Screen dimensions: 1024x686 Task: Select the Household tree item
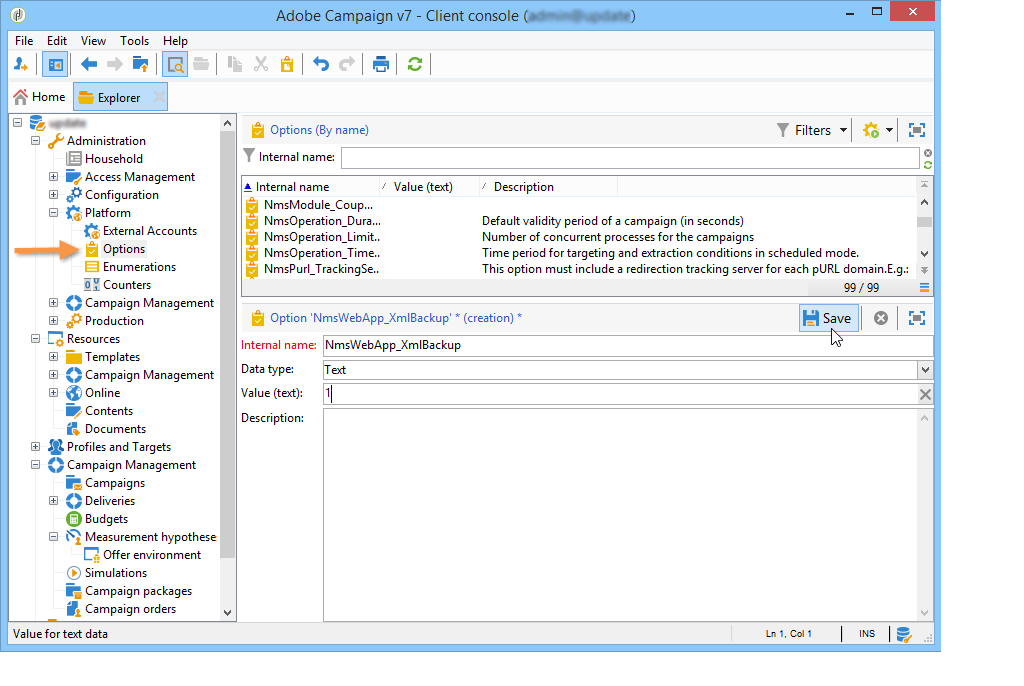[114, 159]
